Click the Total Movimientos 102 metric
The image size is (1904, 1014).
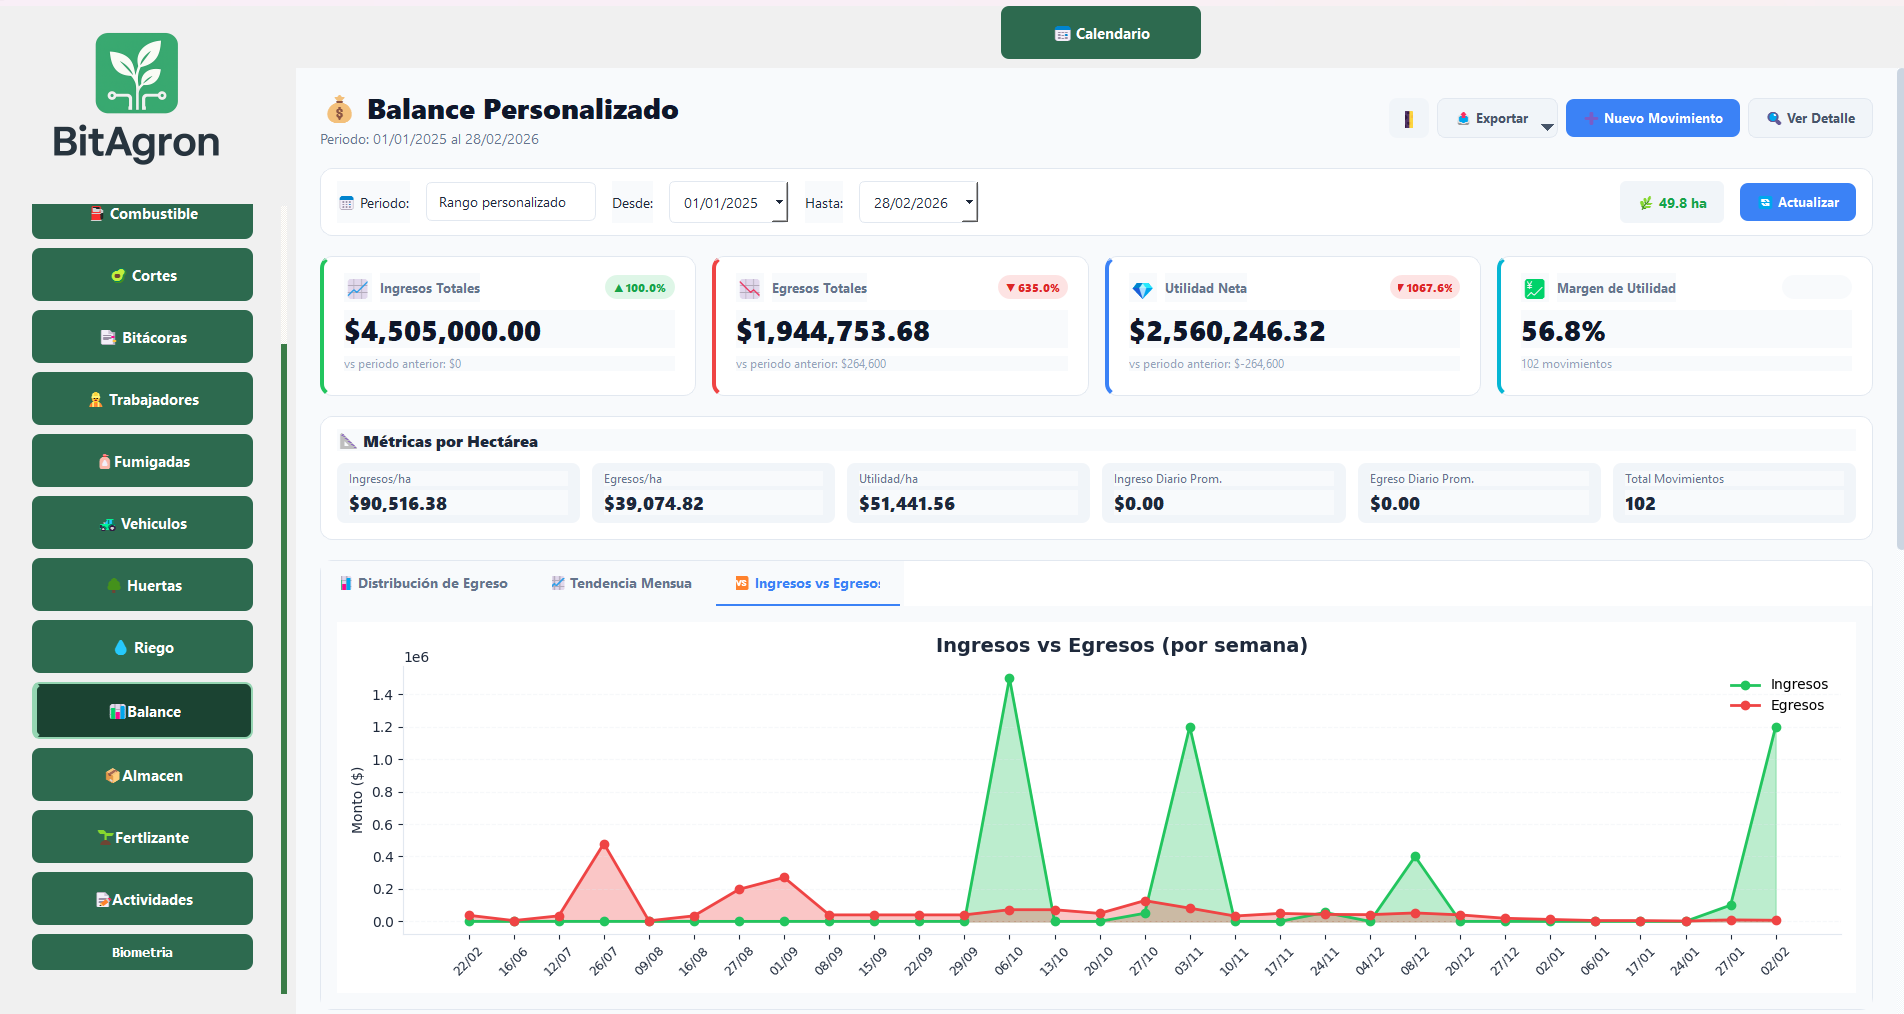pyautogui.click(x=1734, y=493)
